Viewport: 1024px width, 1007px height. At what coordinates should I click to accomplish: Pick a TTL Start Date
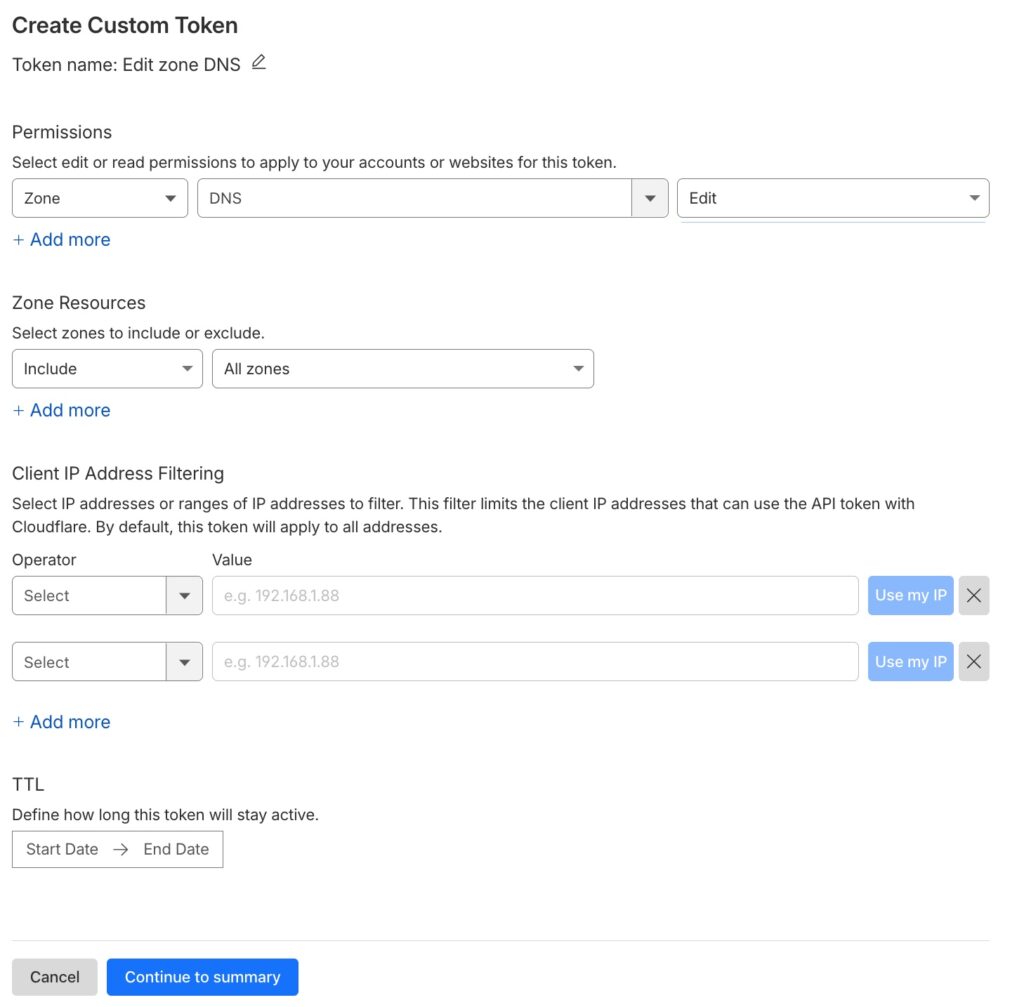[63, 849]
